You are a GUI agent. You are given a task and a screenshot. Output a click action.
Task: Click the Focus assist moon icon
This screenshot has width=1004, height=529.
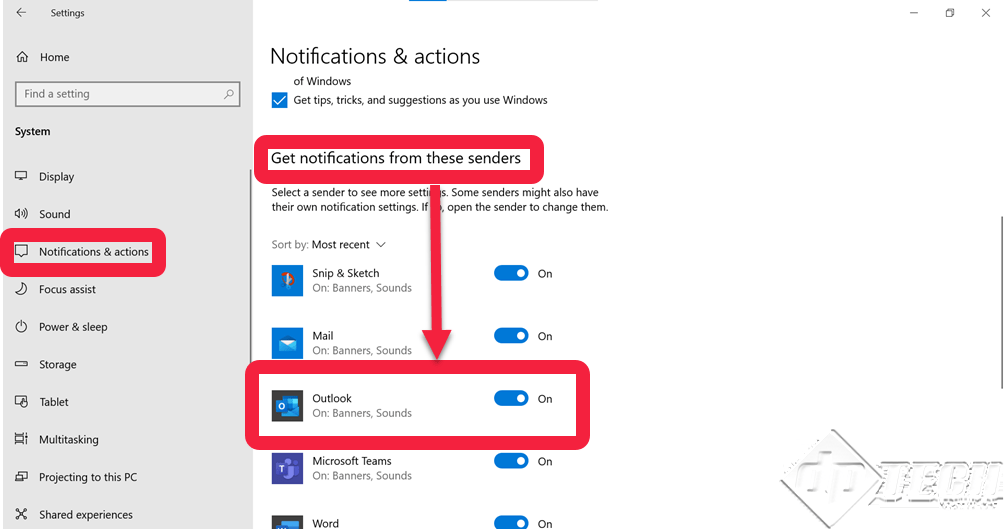coord(21,289)
